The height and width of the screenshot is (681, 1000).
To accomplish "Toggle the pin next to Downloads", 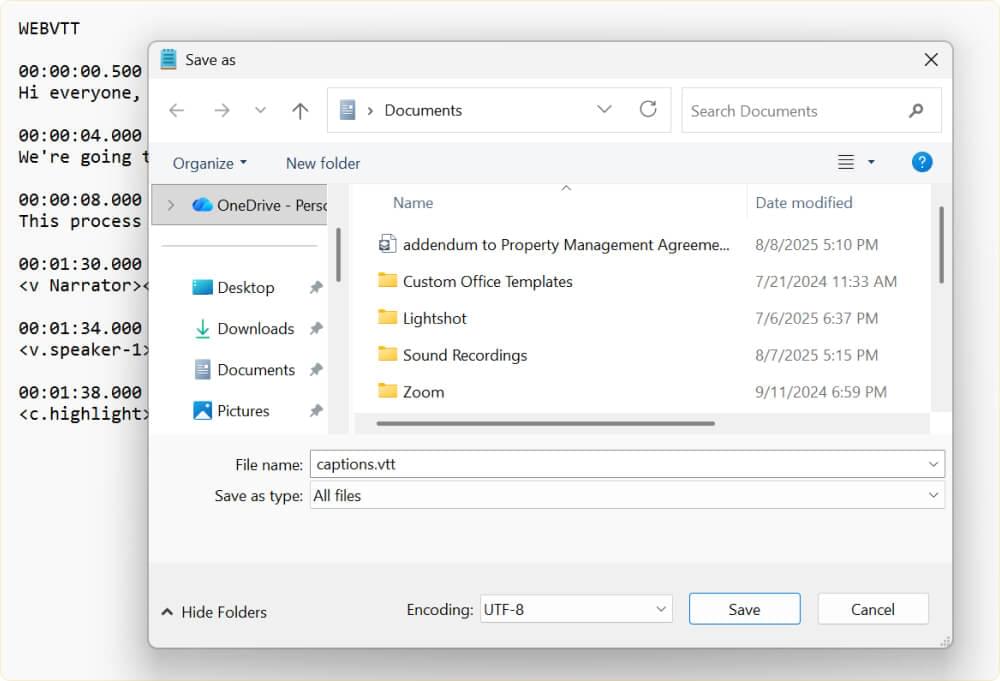I will click(x=314, y=328).
